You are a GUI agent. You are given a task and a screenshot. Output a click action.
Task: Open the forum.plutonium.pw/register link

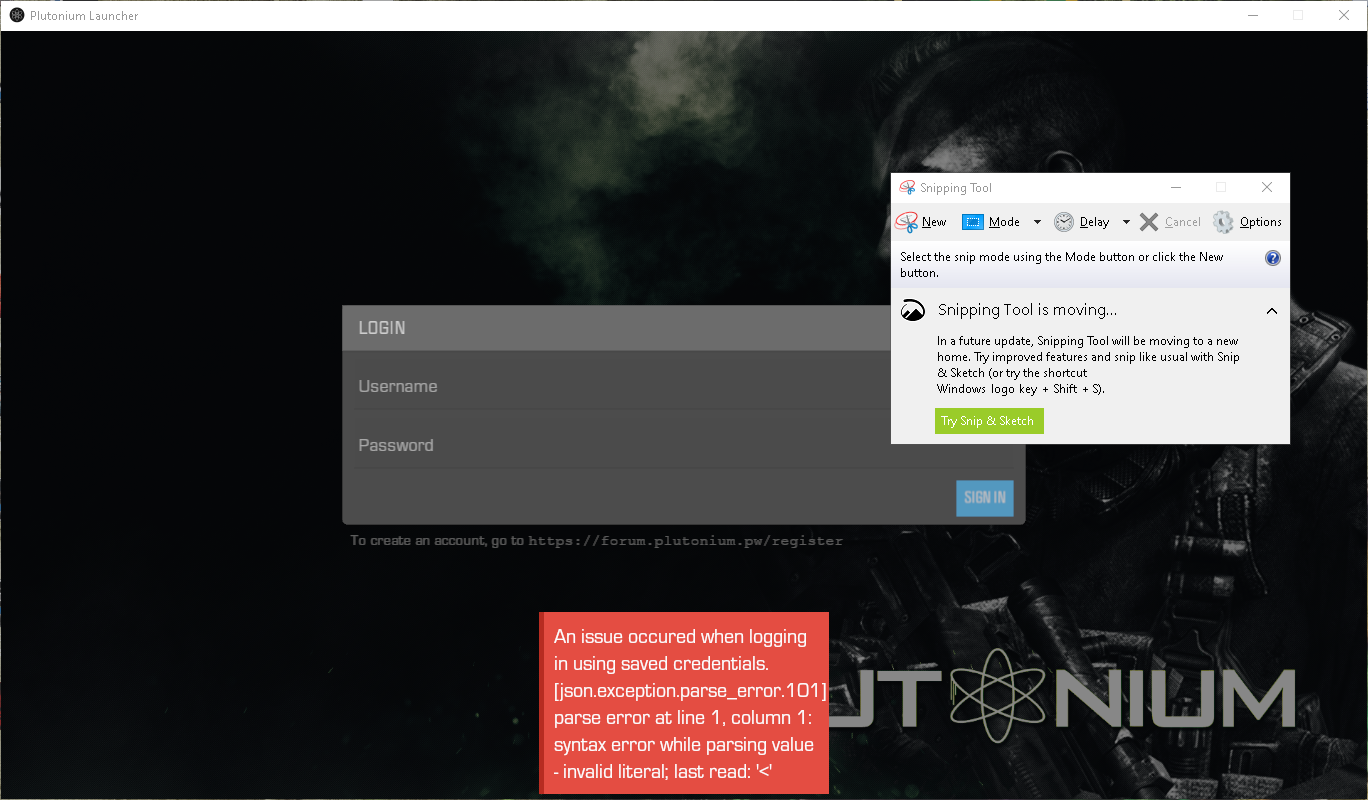pos(685,541)
